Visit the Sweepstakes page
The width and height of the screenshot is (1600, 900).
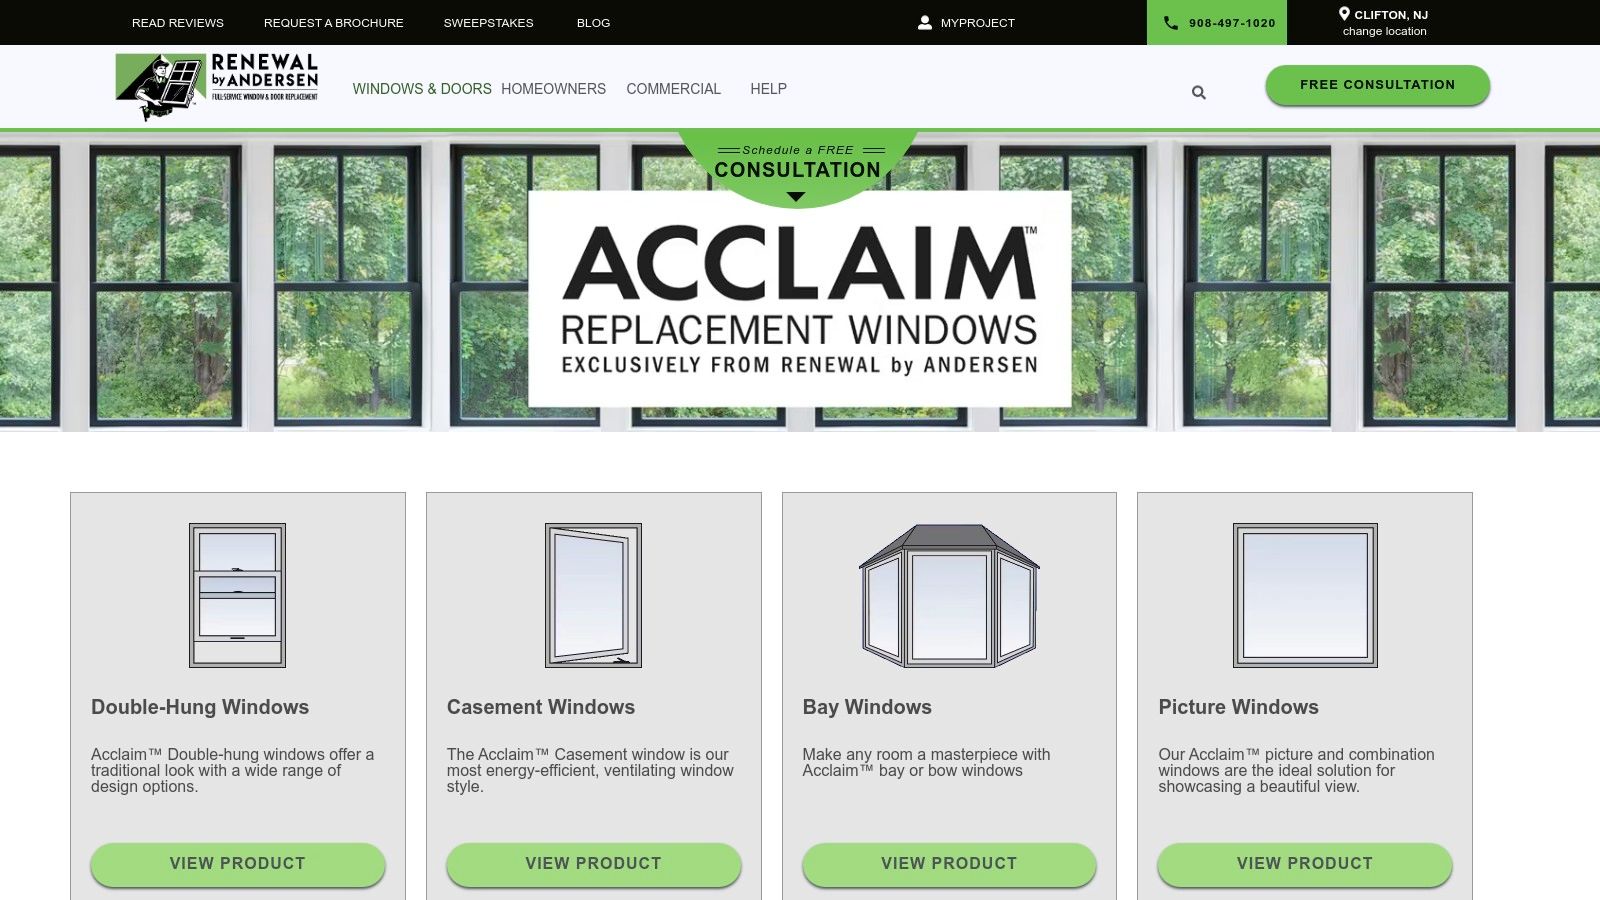point(488,22)
